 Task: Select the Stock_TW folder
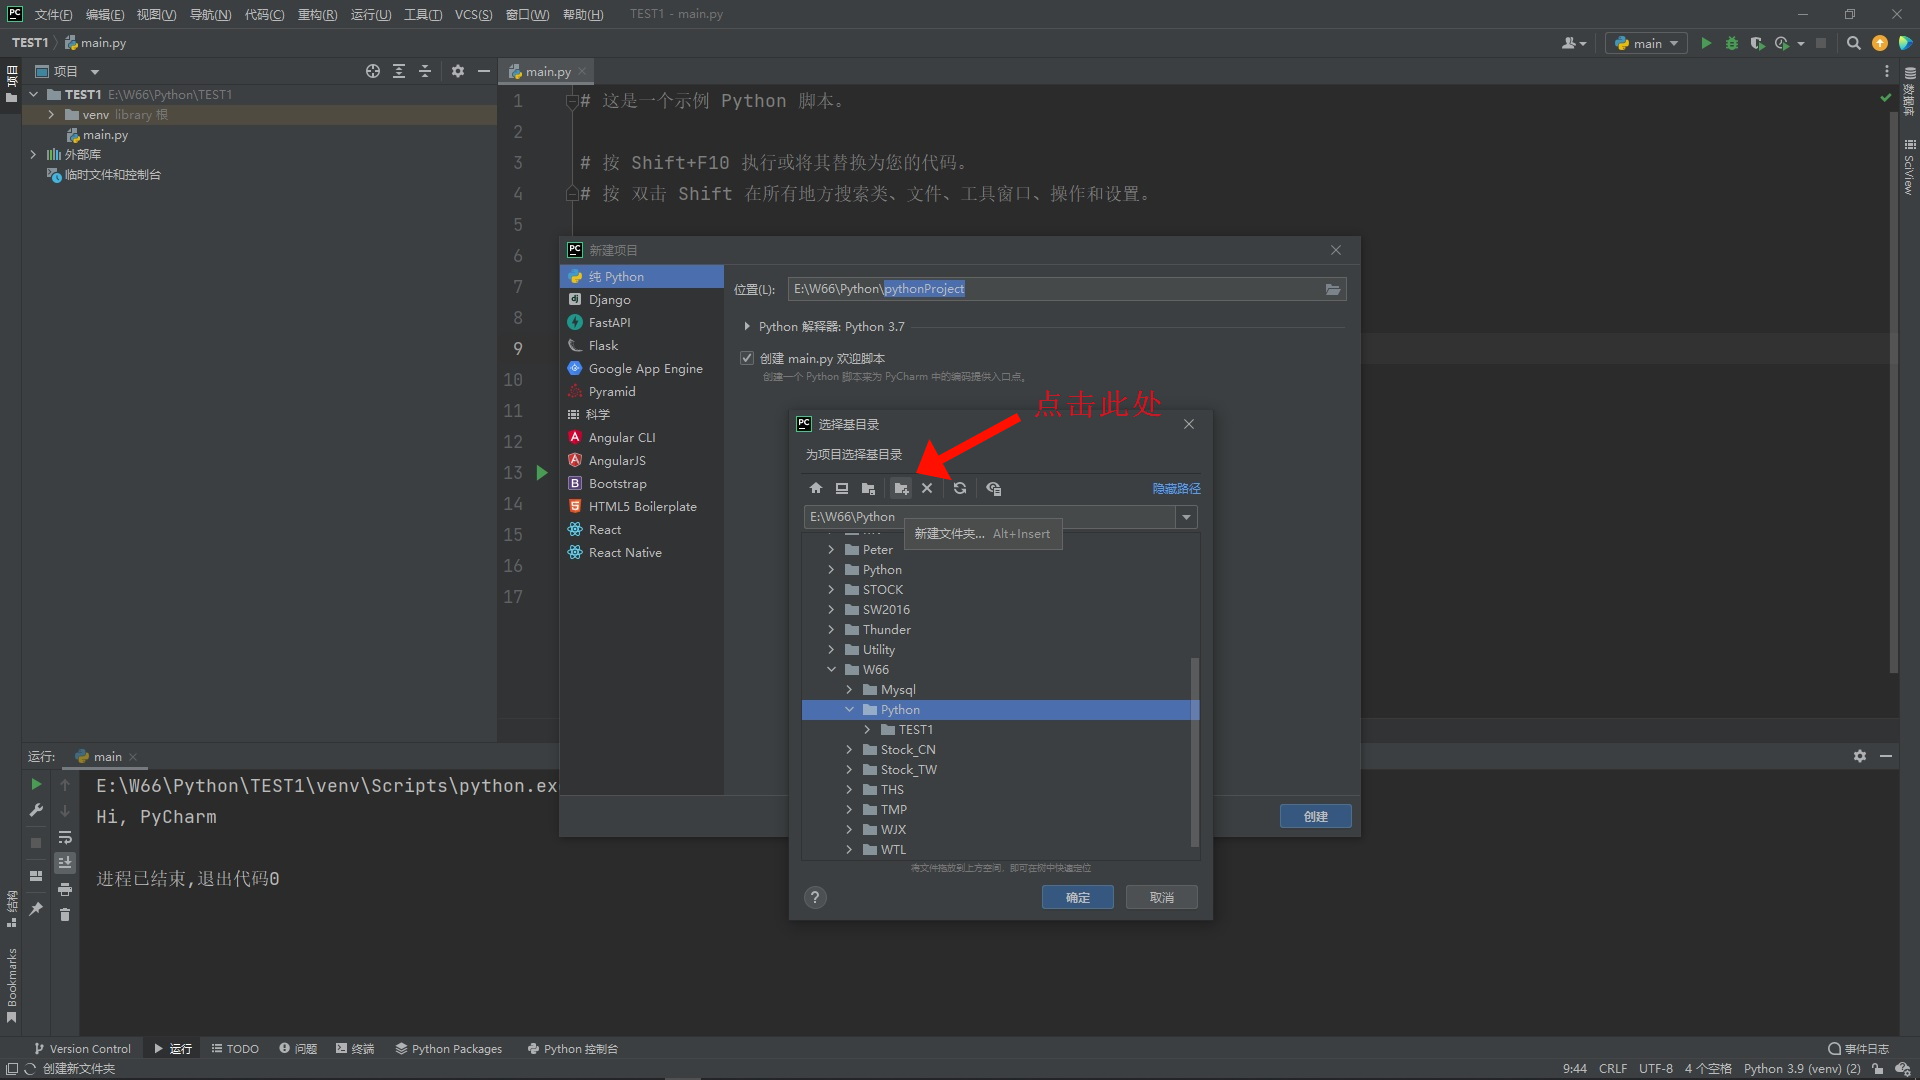pos(908,769)
